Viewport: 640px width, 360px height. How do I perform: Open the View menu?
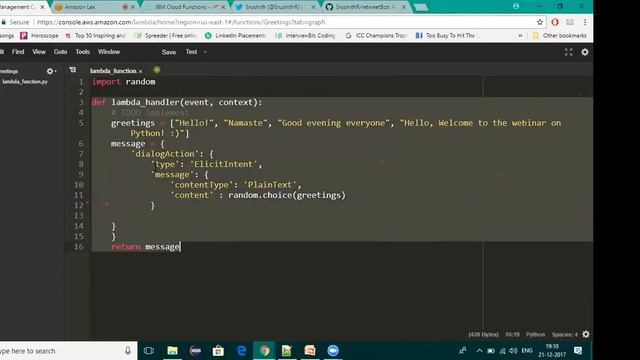39,52
